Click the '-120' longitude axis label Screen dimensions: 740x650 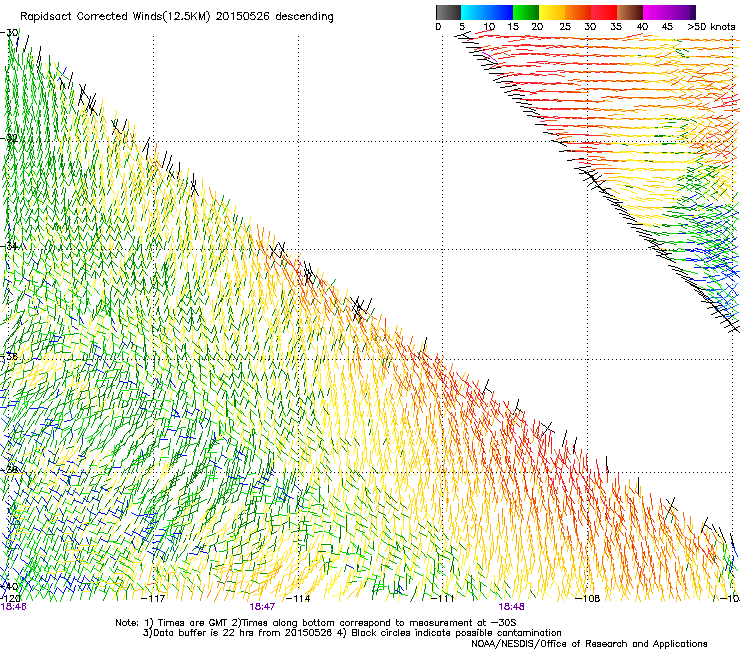tap(10, 599)
